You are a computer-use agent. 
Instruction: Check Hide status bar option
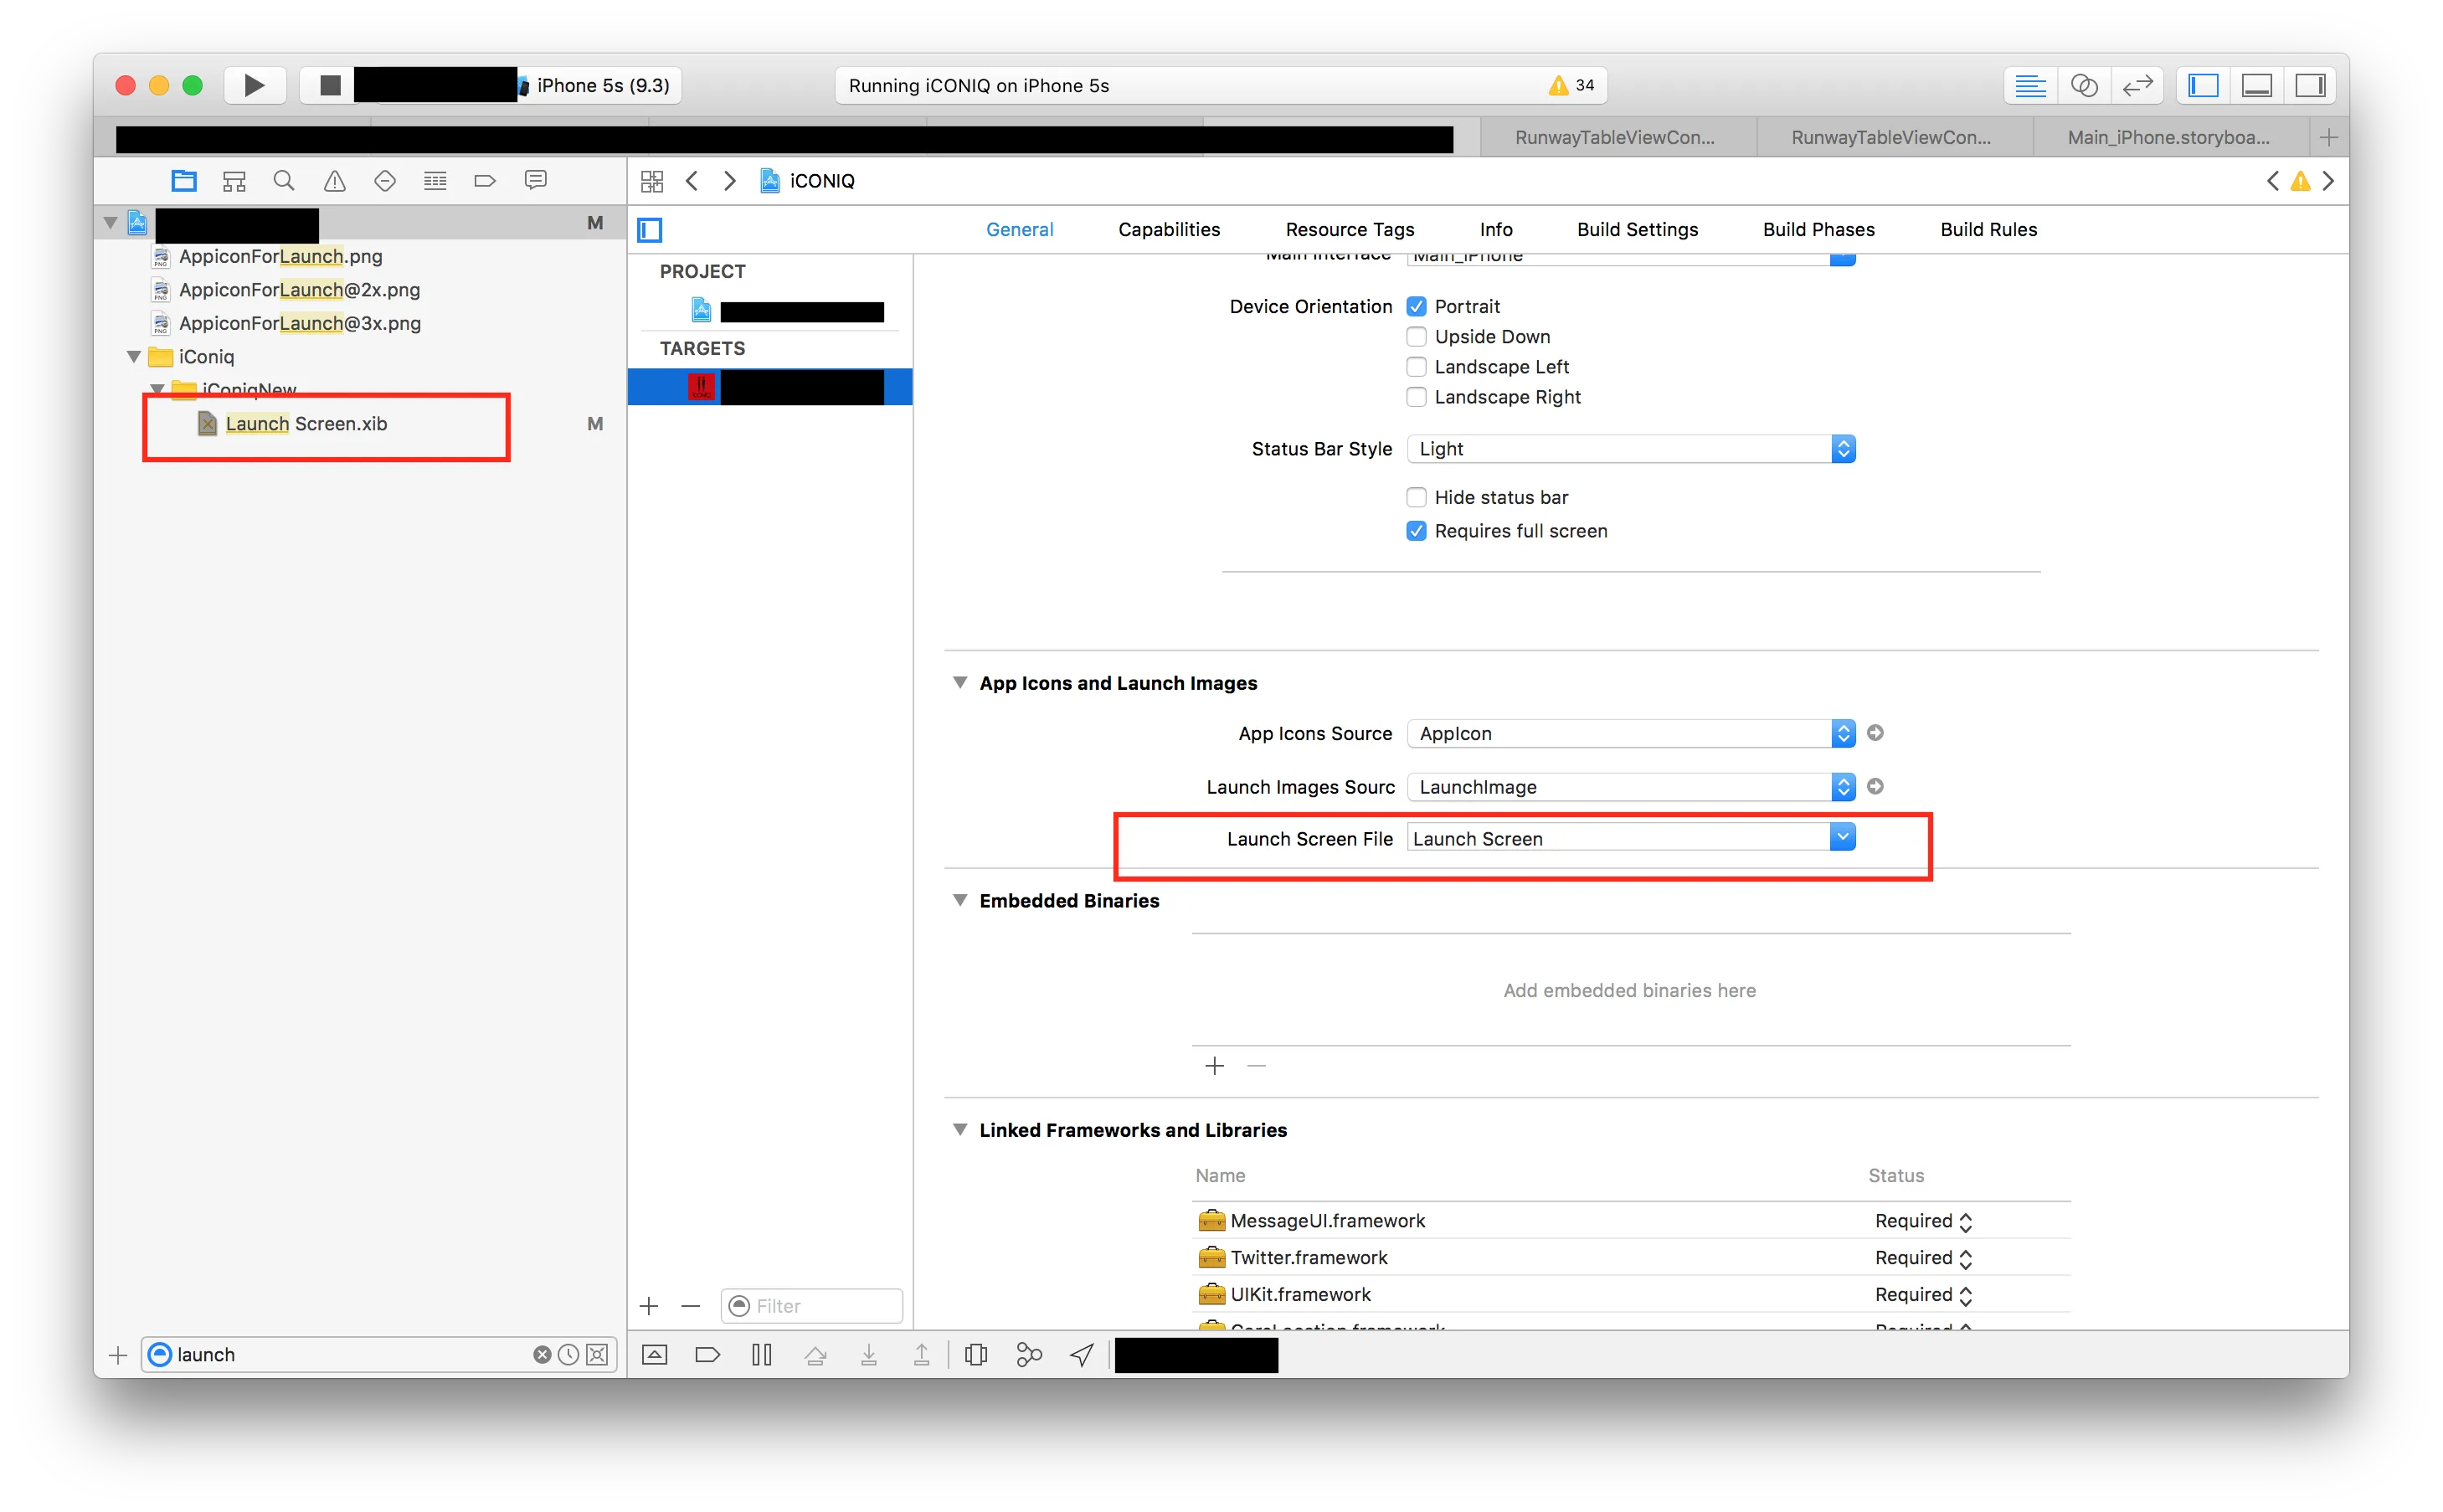click(1416, 497)
